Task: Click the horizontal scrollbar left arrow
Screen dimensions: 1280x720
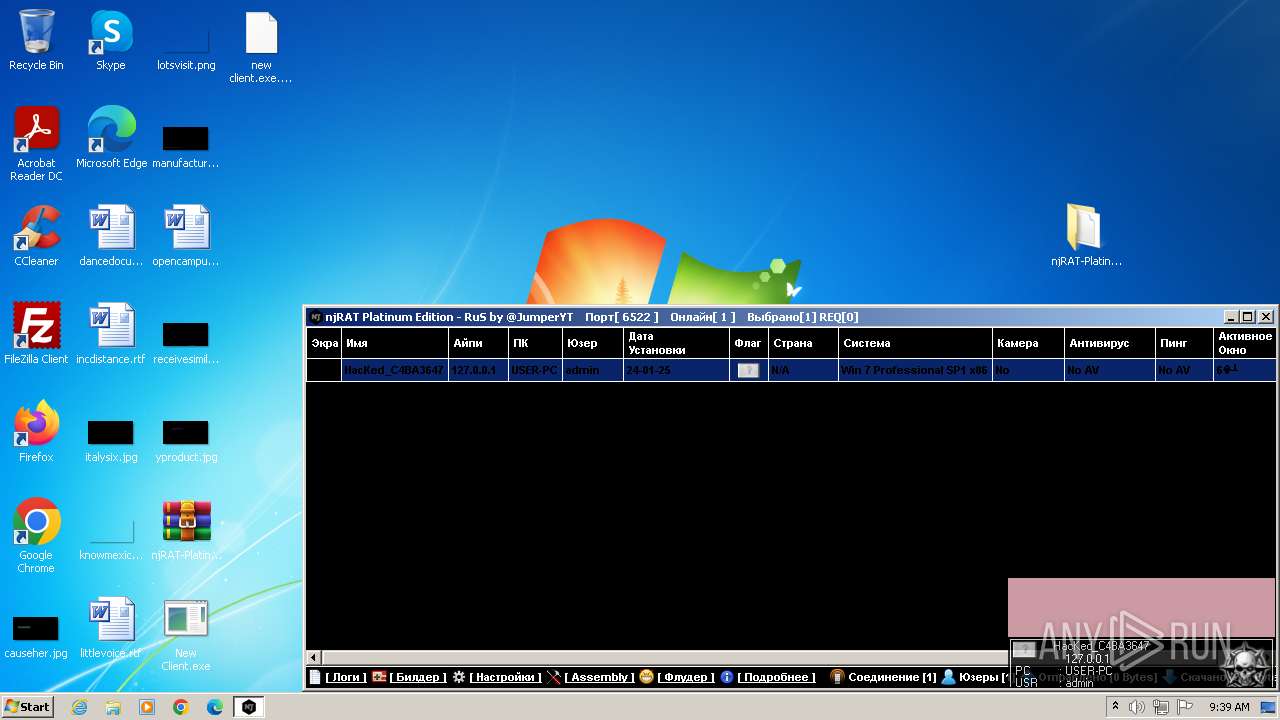Action: pyautogui.click(x=313, y=657)
